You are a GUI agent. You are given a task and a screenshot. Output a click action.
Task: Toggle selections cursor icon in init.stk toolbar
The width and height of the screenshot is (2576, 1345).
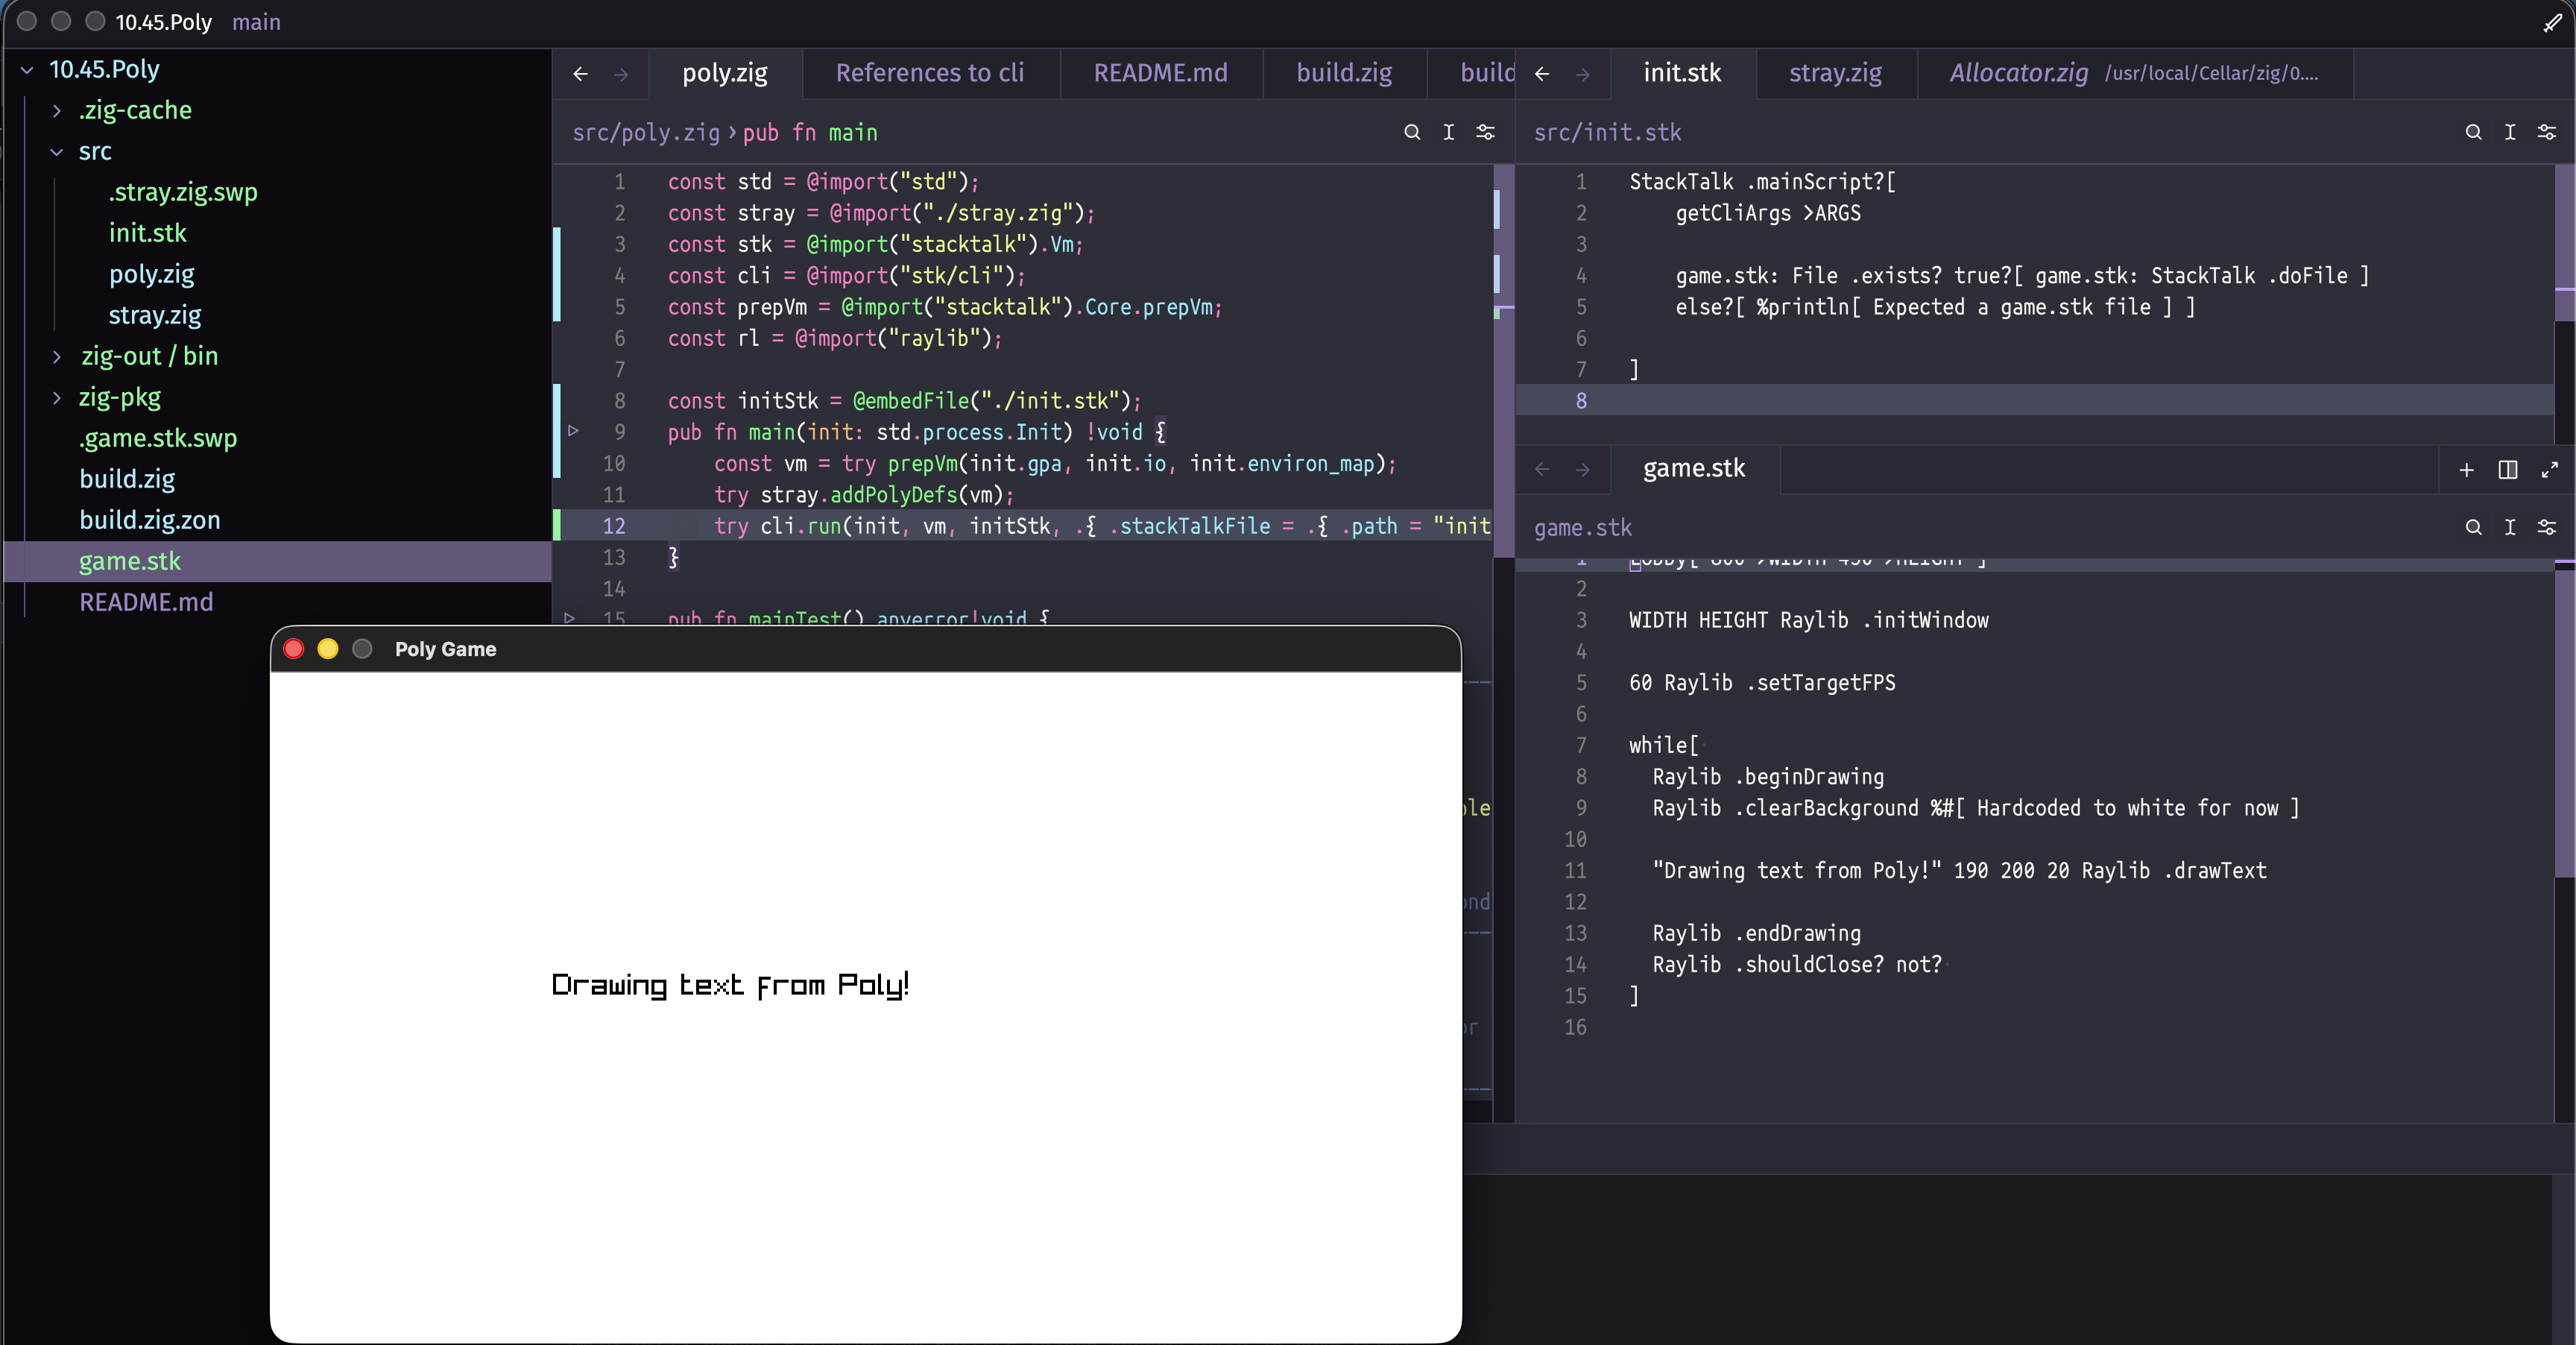point(2509,132)
